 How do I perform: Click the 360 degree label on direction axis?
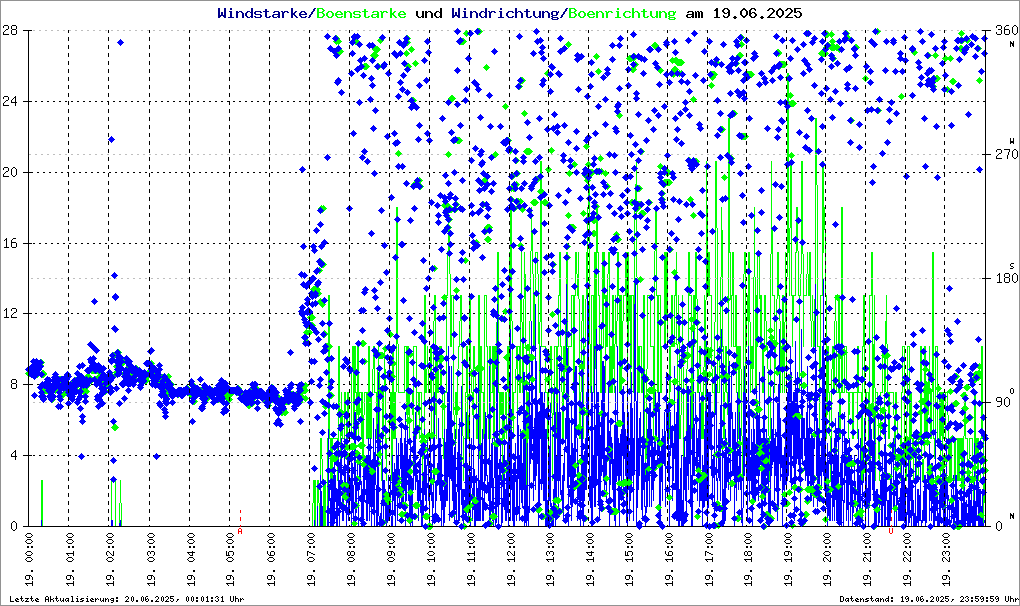pyautogui.click(x=1007, y=31)
